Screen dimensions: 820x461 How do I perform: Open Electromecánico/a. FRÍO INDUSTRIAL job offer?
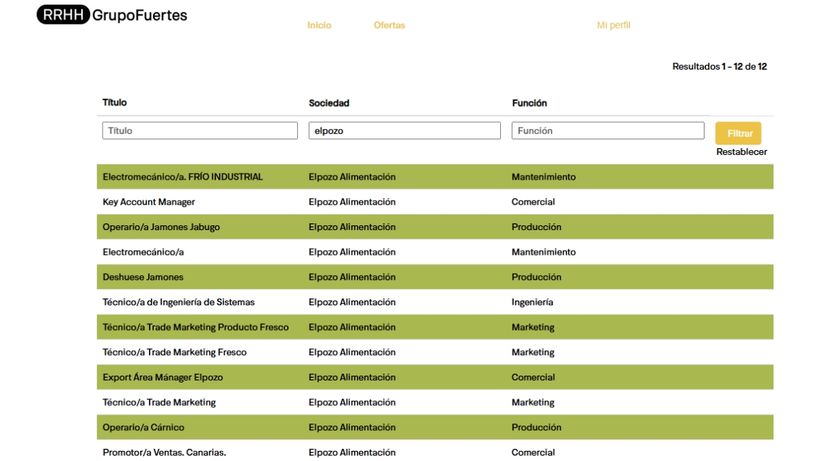tap(183, 177)
